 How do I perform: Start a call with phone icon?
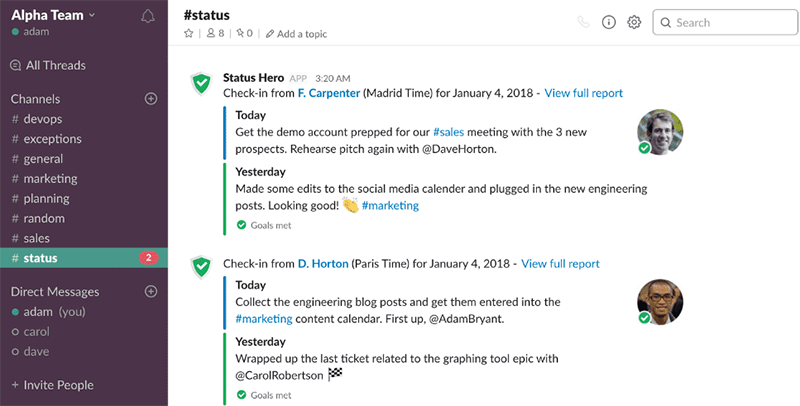583,22
